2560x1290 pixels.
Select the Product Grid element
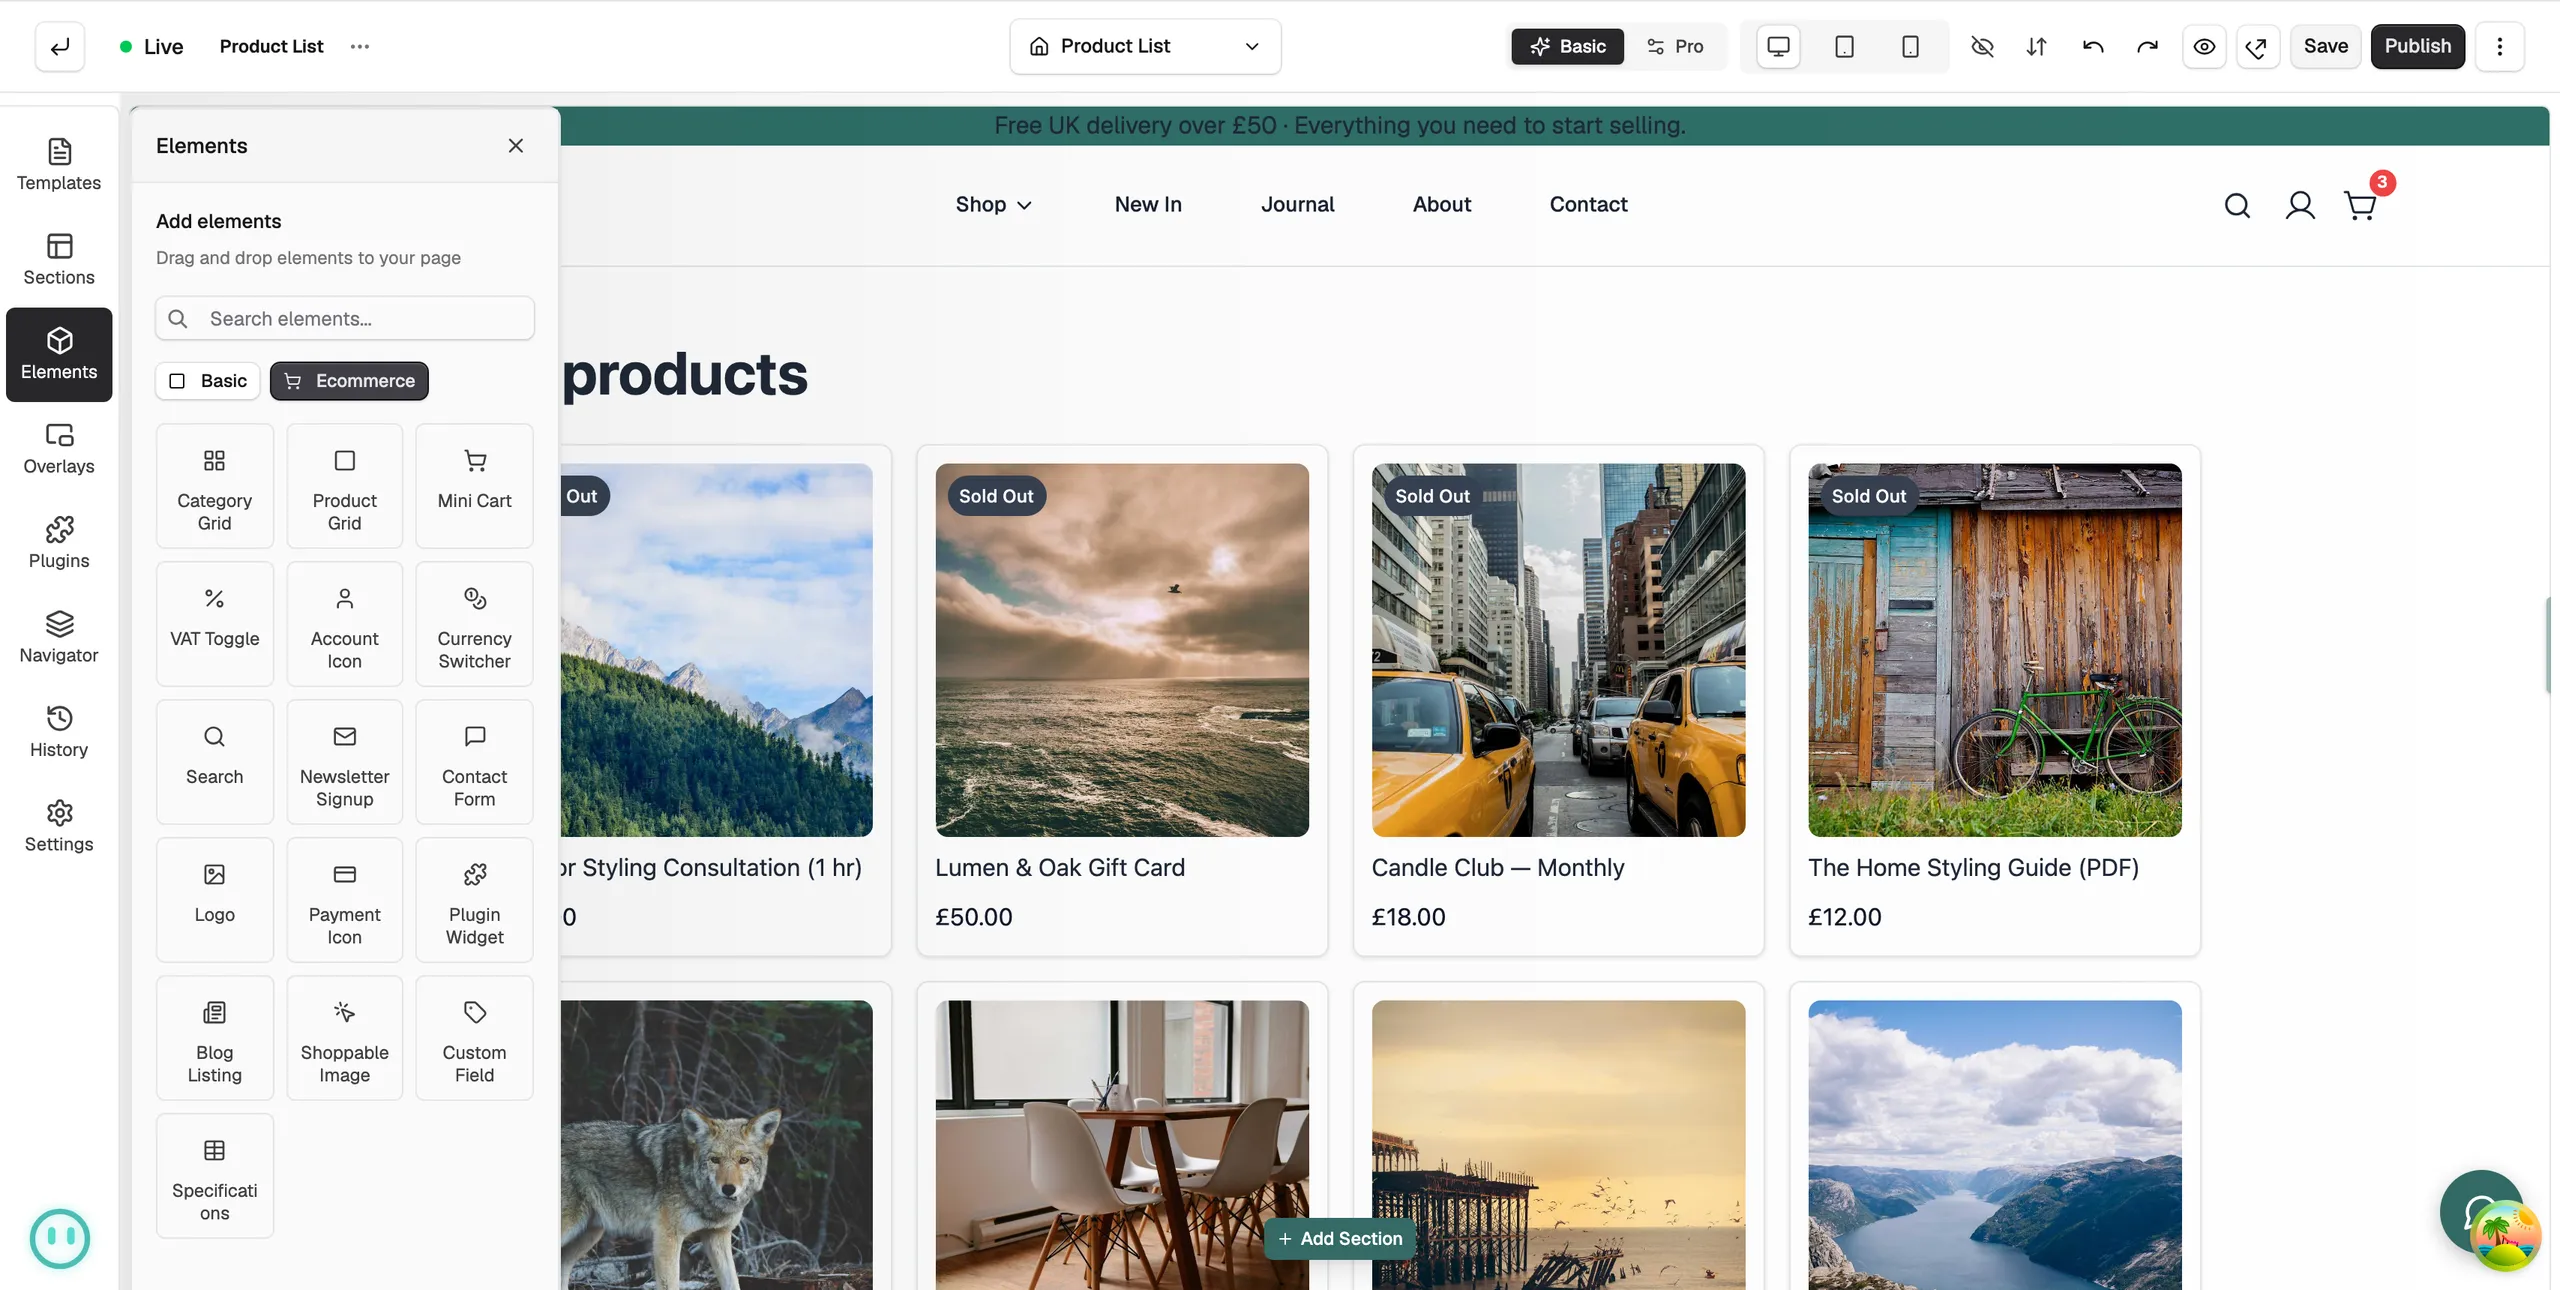[344, 486]
